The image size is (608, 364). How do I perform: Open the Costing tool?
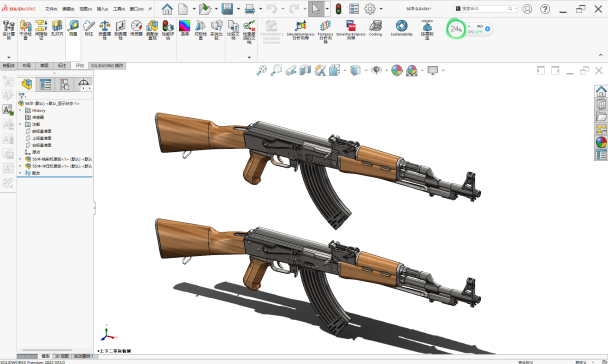click(375, 28)
